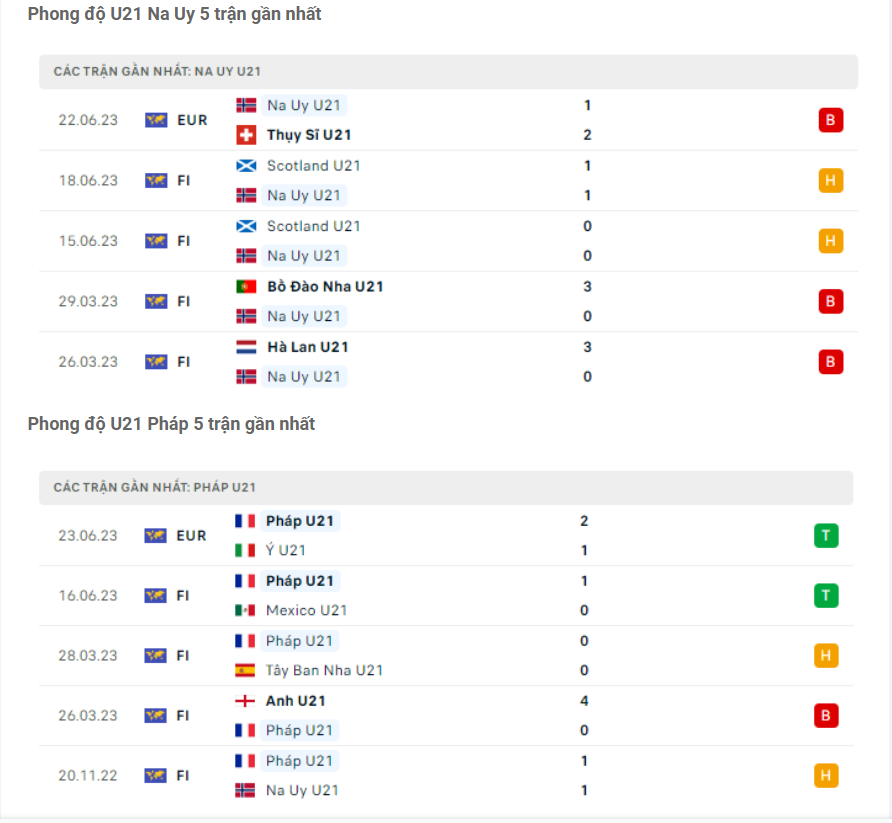Open the Bồ Đào Nha U21 team link
Viewport: 892px width, 823px height.
pyautogui.click(x=325, y=287)
